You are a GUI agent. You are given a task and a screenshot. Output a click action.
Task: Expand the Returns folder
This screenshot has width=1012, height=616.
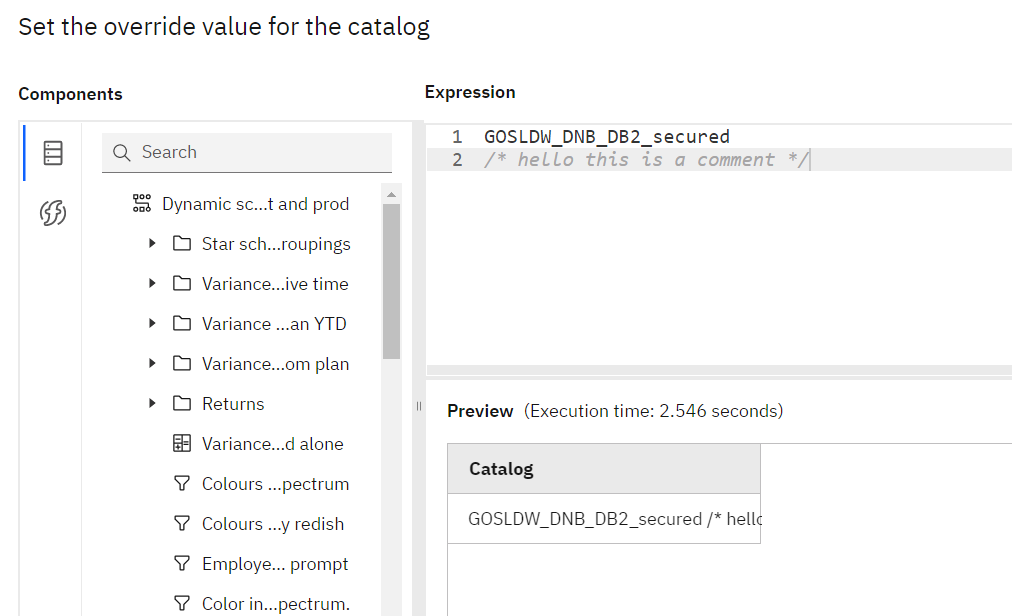click(152, 404)
